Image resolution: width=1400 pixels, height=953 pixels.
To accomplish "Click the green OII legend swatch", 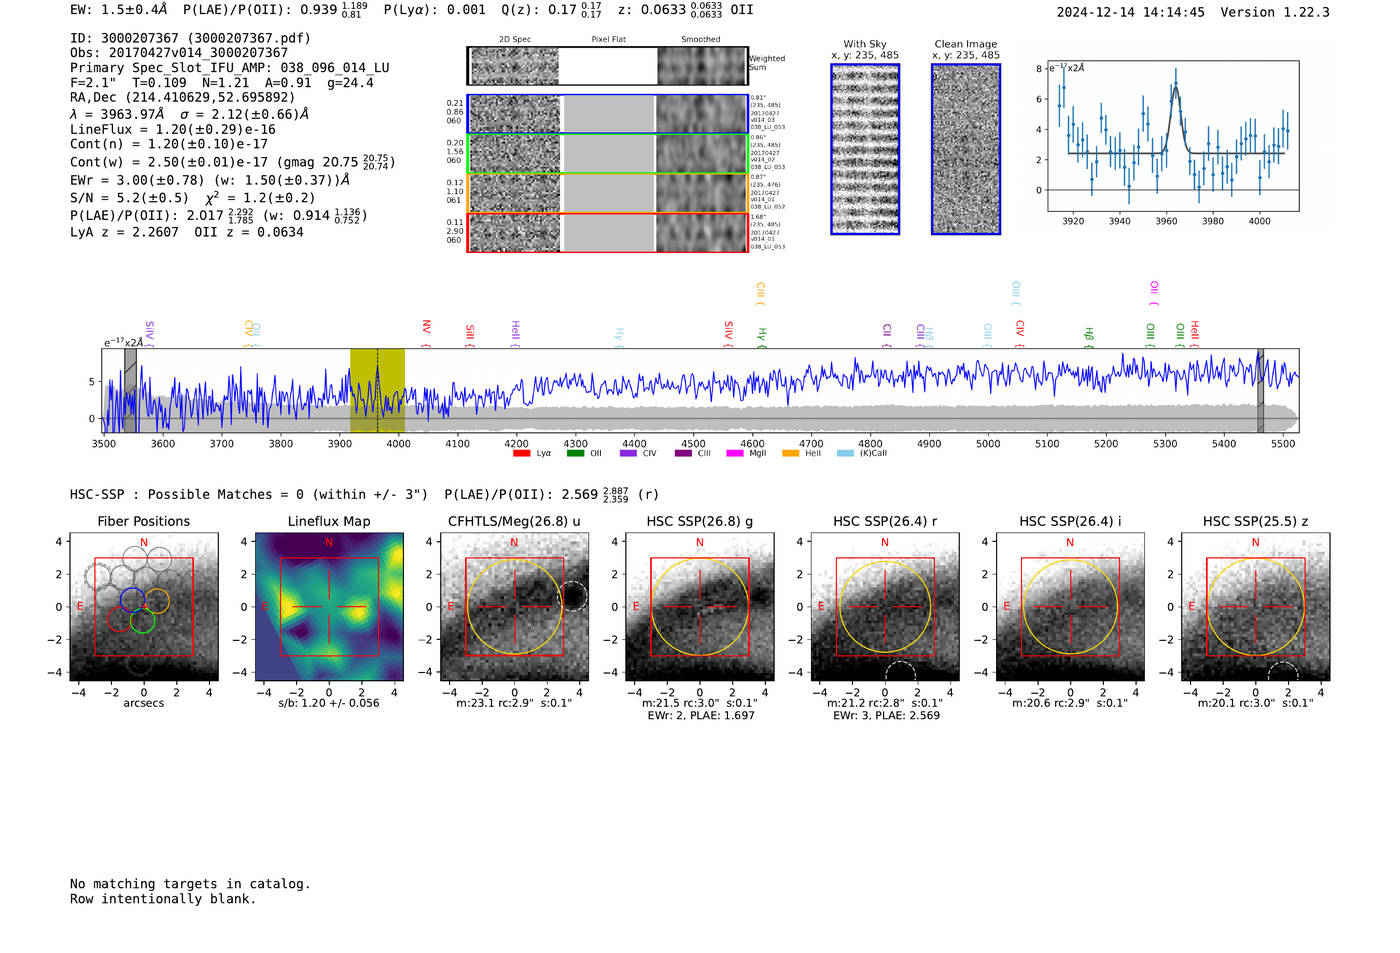I will click(x=575, y=453).
